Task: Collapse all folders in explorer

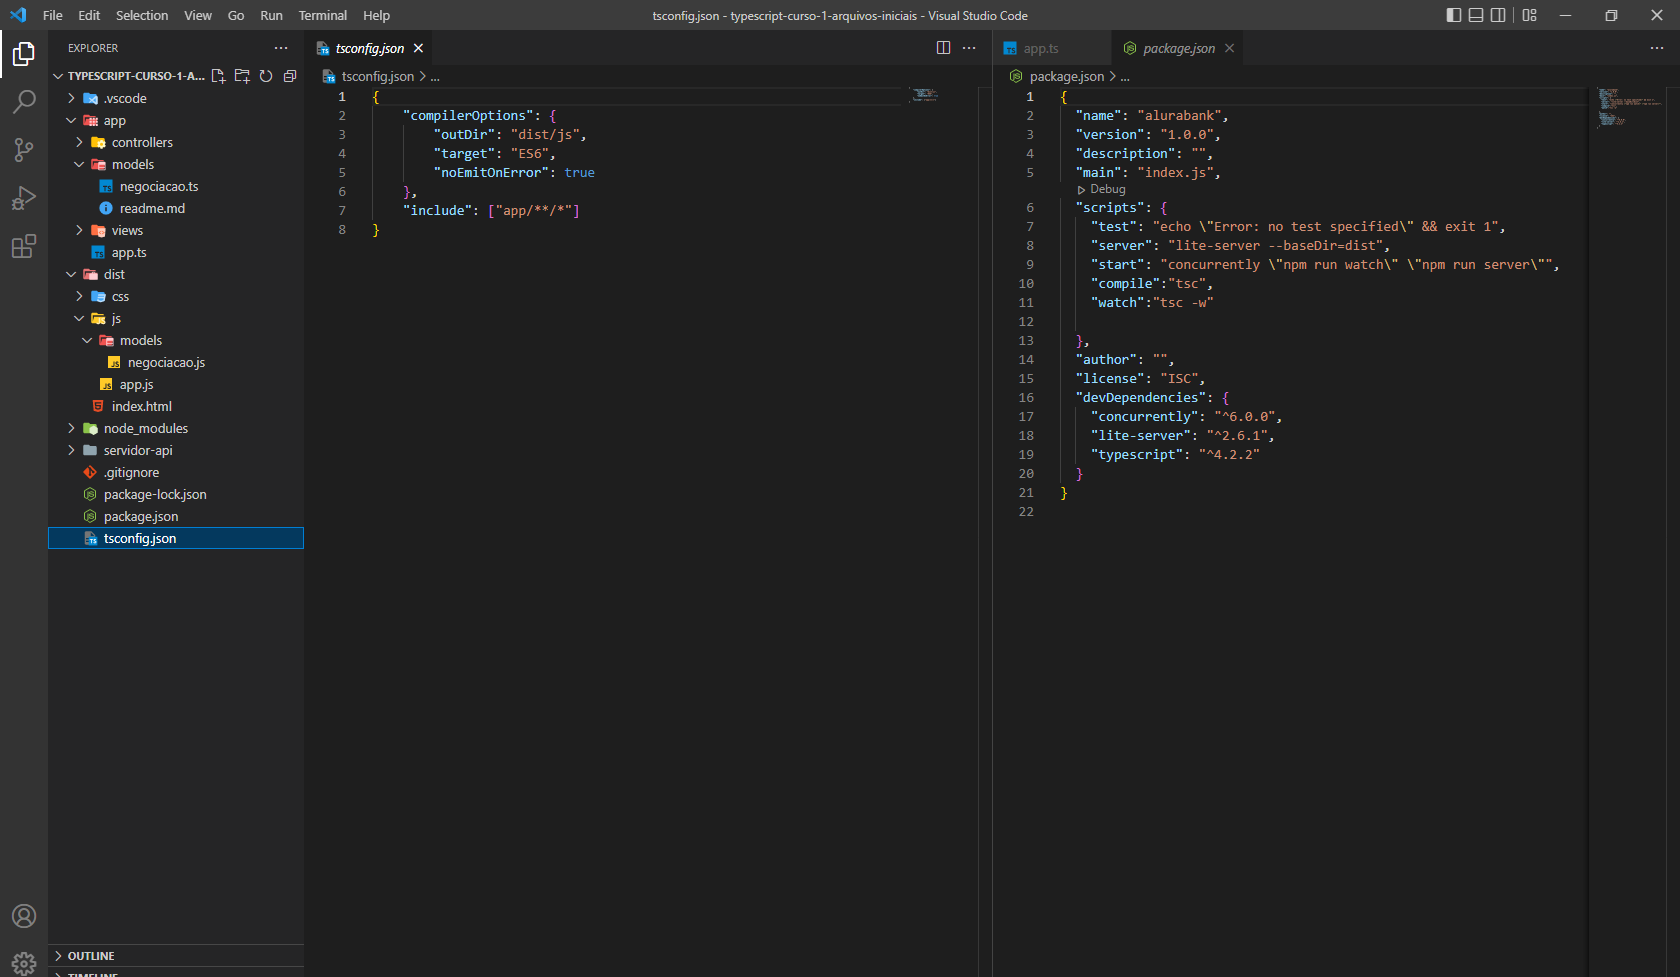Action: (290, 76)
